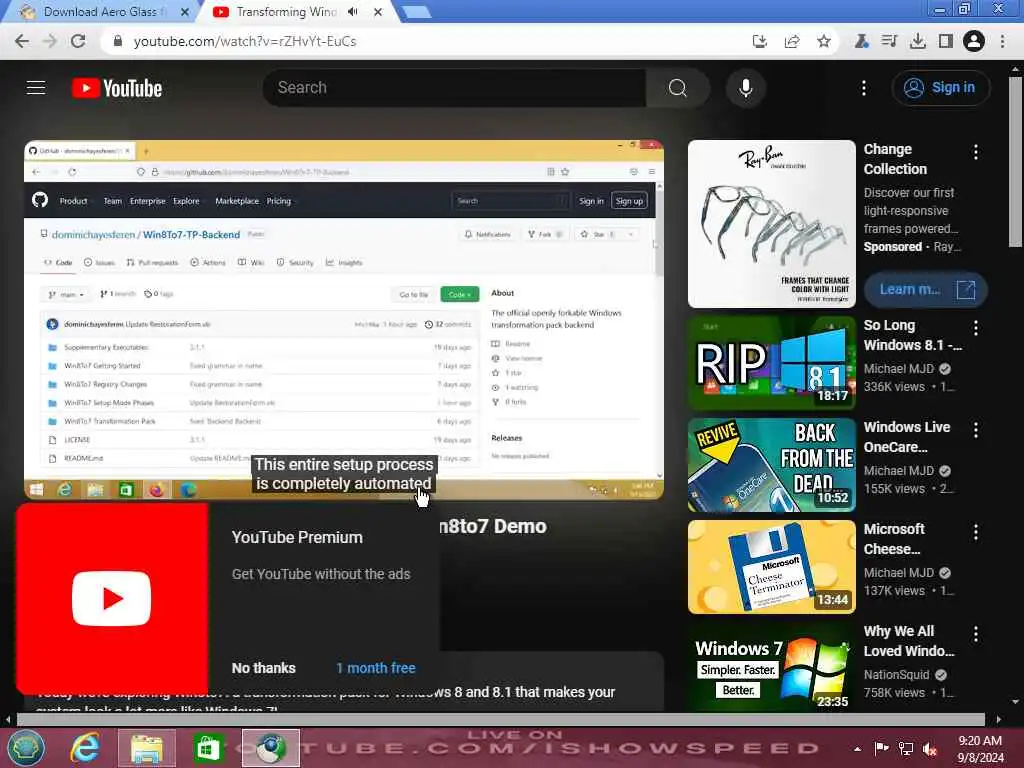Viewport: 1024px width, 768px height.
Task: Click the Windows Live OneCare title
Action: 907,437
